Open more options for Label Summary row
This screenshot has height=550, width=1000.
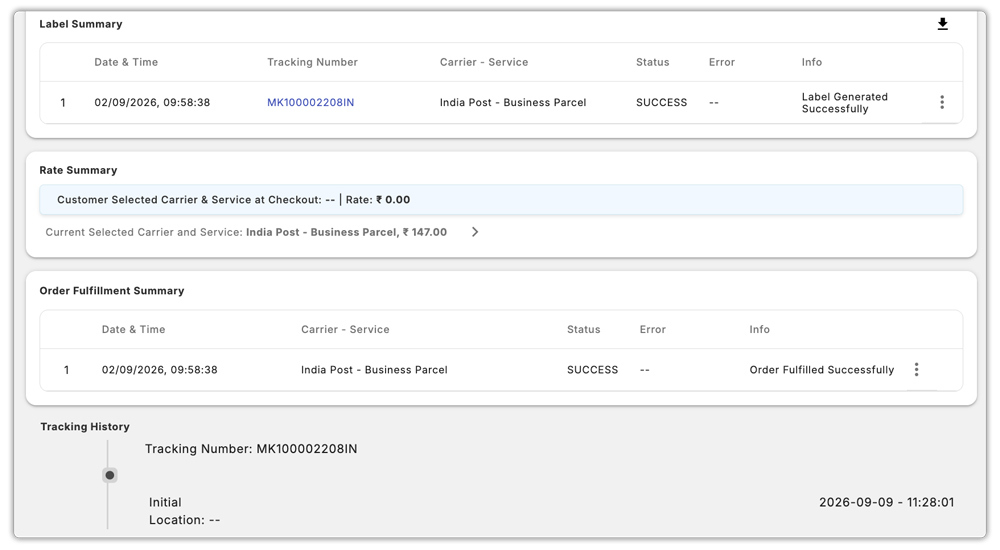pos(942,102)
